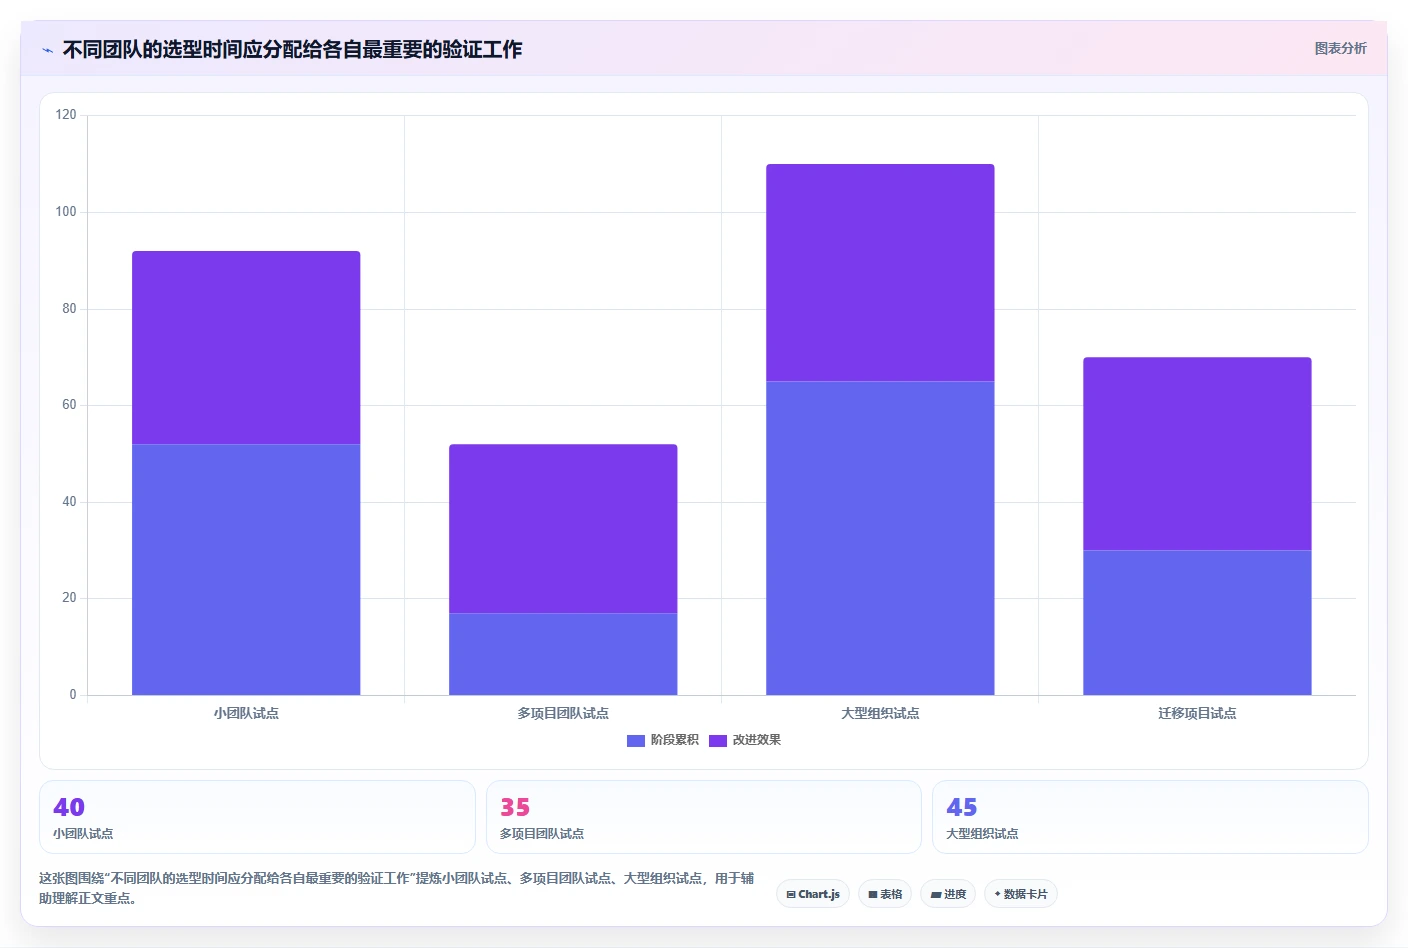Select the Chart.js tag
This screenshot has height=948, width=1408.
click(x=813, y=894)
